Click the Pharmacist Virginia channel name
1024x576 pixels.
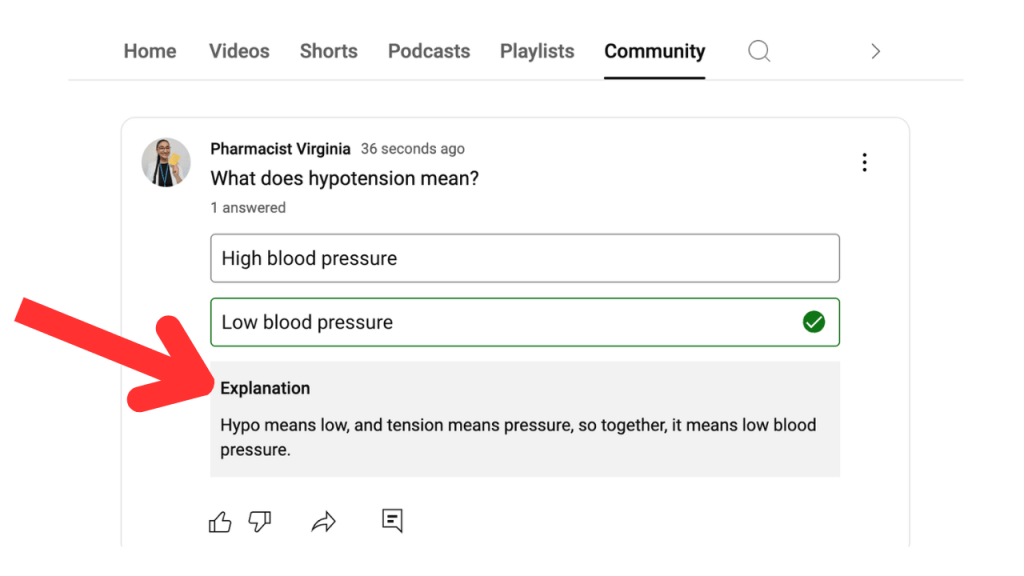coord(280,148)
